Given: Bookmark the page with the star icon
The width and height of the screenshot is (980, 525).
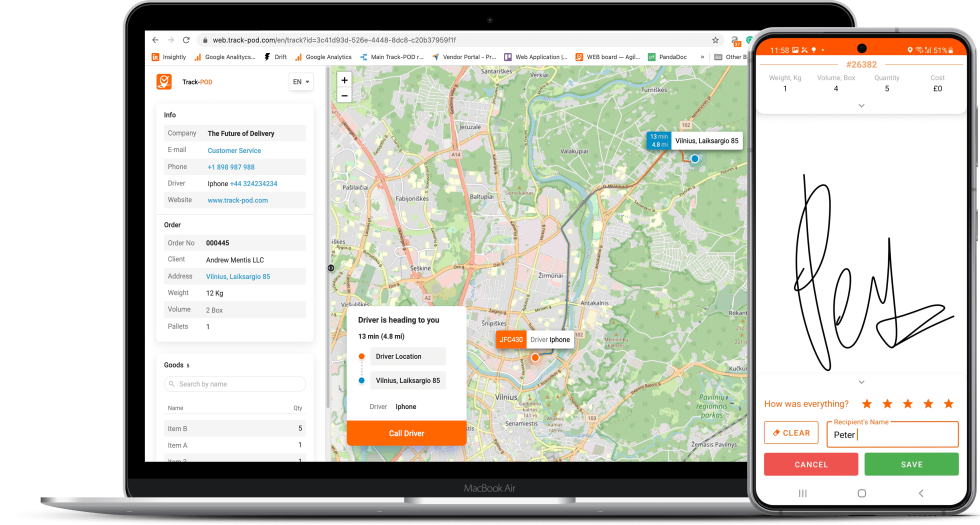Looking at the screenshot, I should (716, 40).
